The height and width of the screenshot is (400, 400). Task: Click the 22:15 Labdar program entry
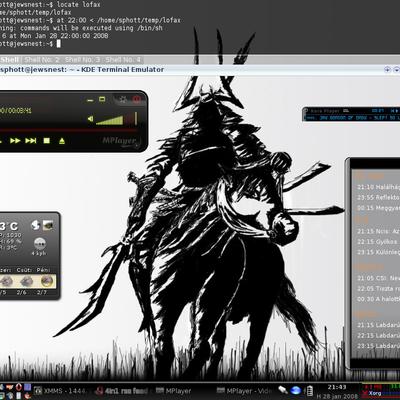point(378,335)
